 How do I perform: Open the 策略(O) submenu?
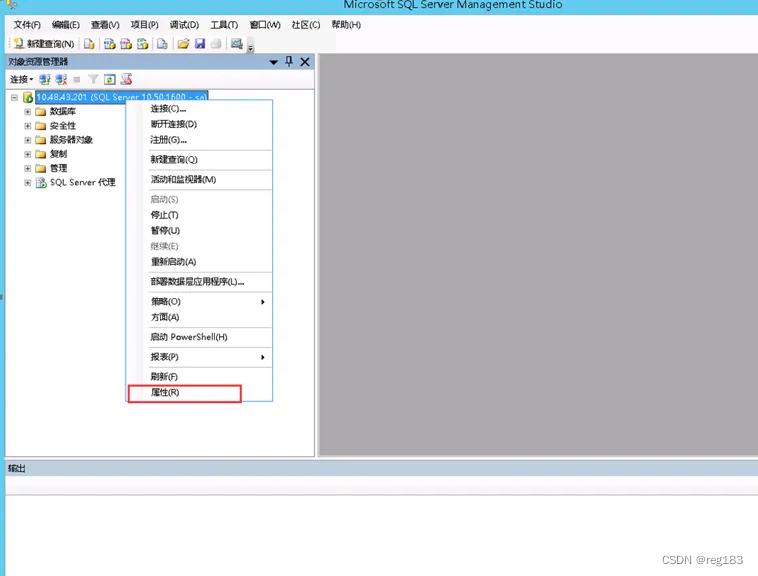[x=199, y=302]
